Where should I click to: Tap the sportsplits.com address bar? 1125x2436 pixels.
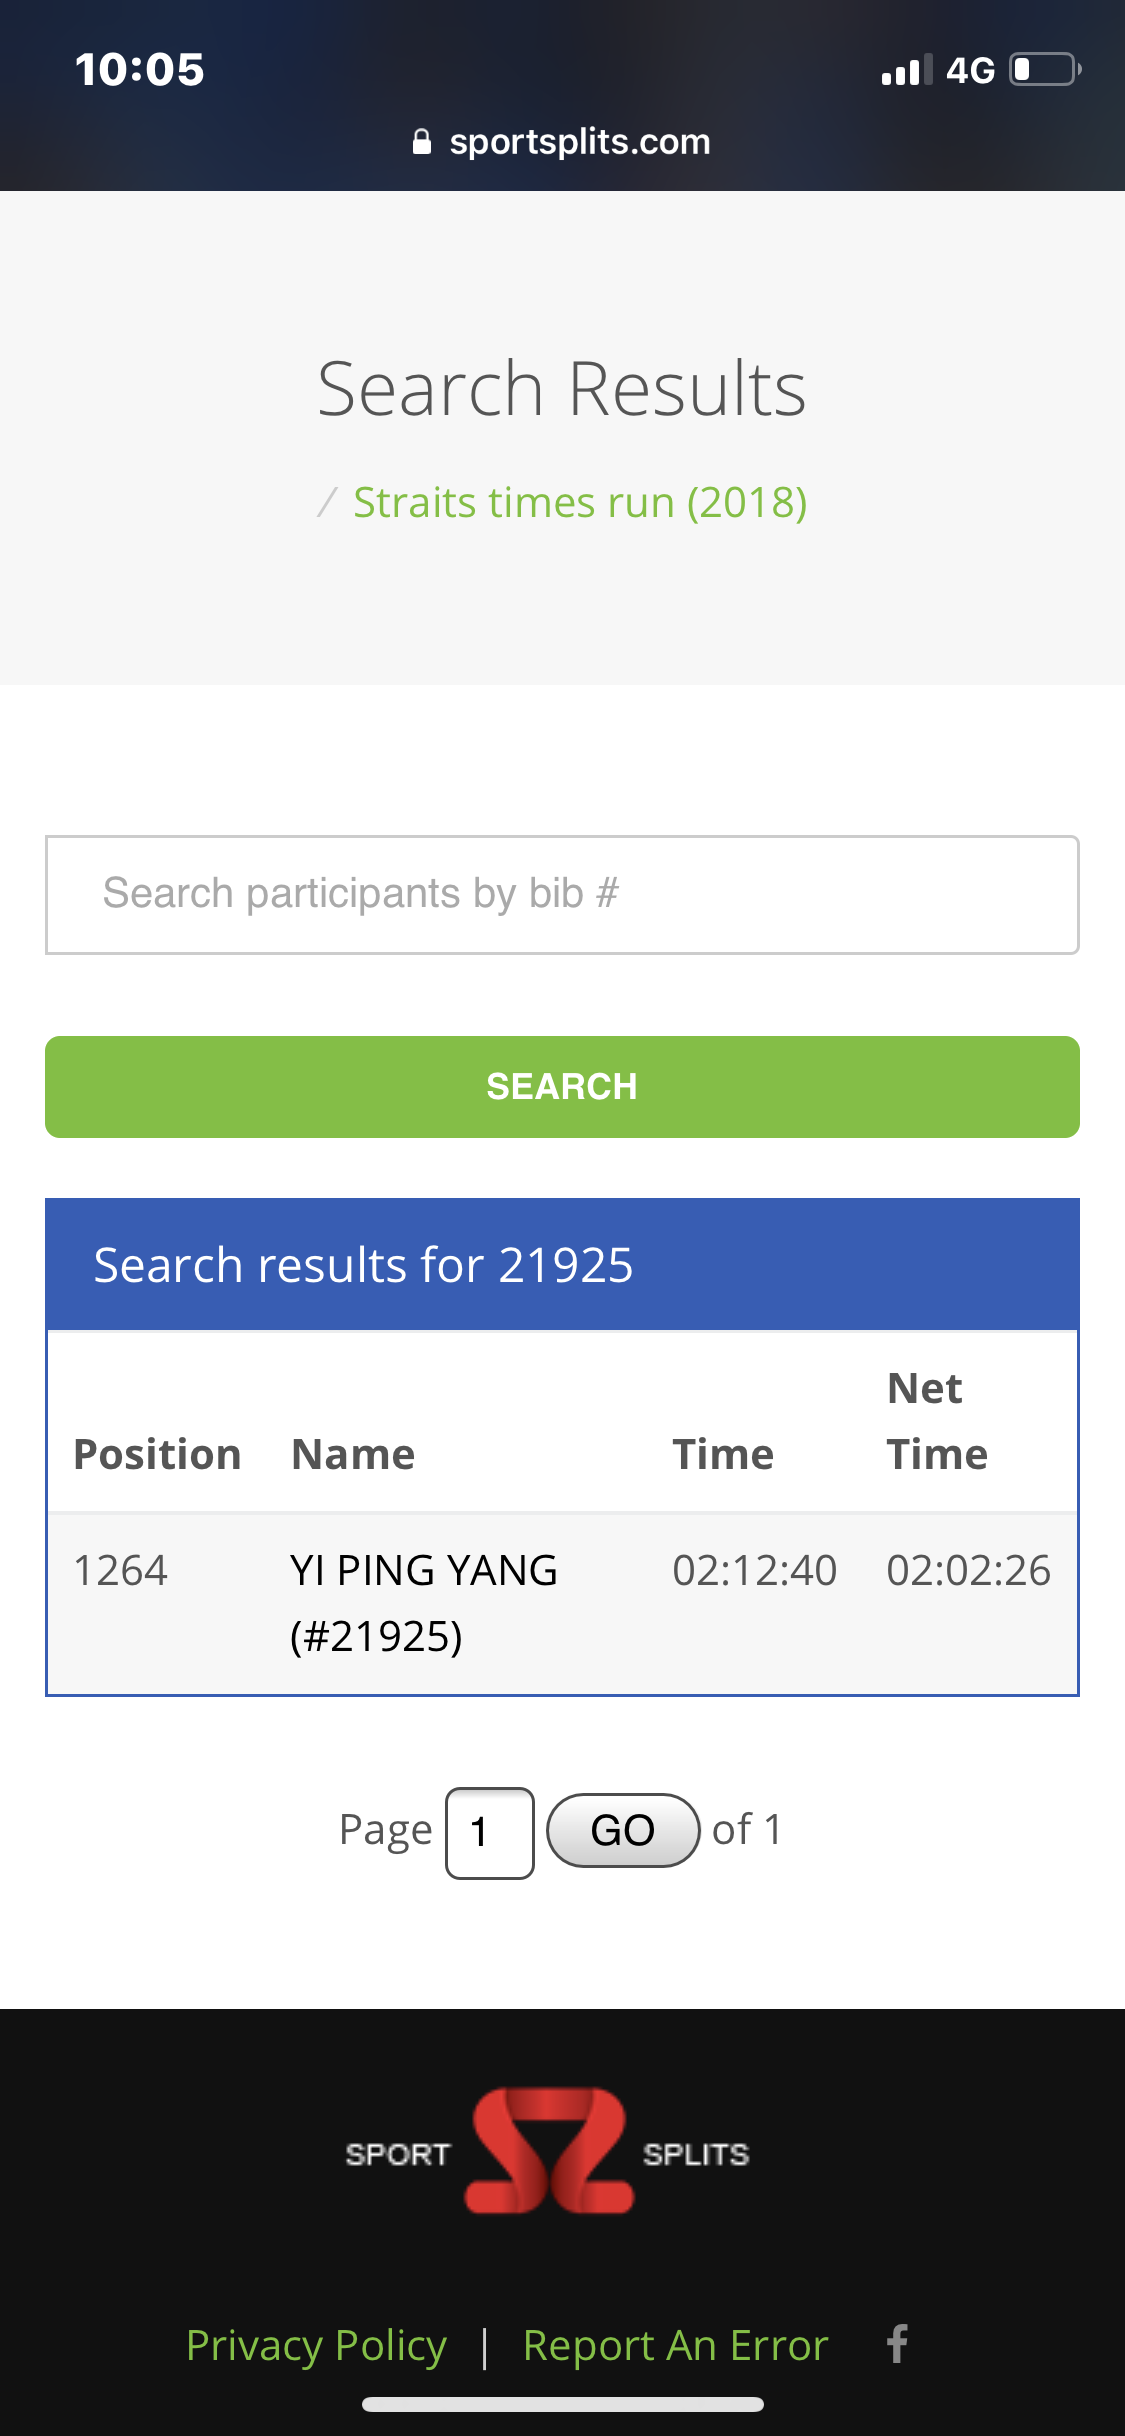(562, 142)
